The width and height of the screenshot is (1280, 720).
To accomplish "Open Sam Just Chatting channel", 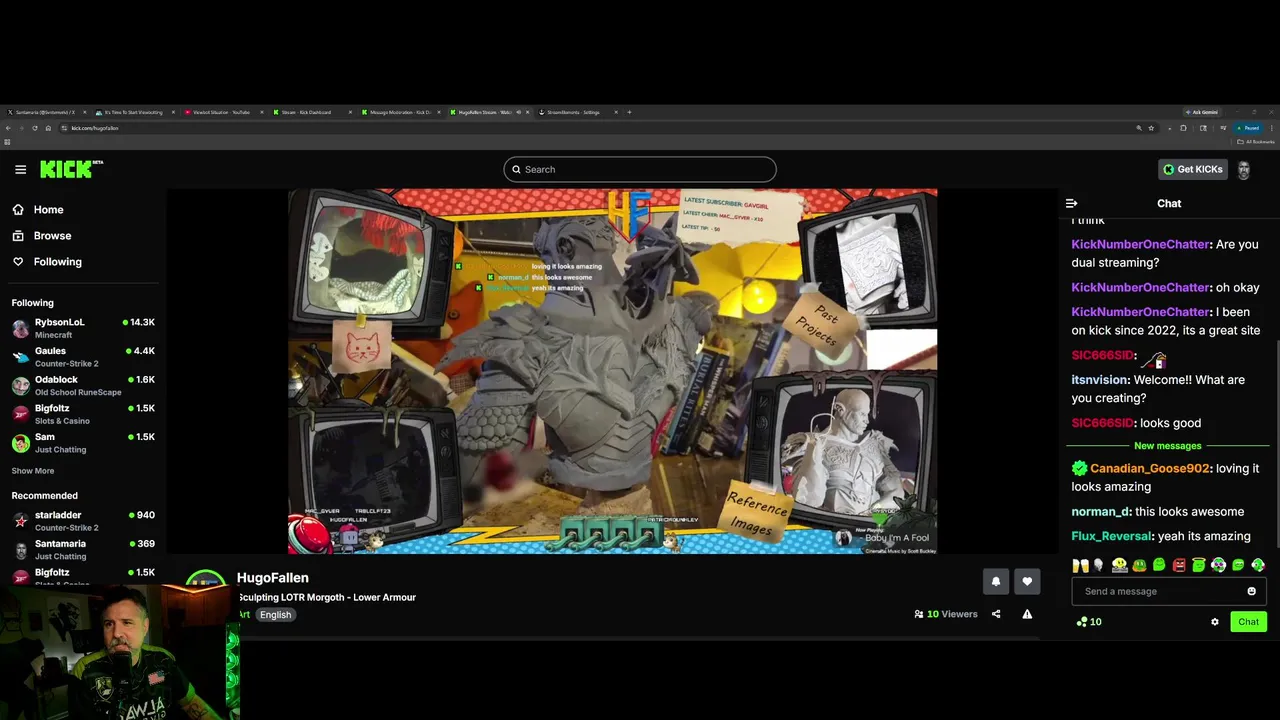I will click(83, 443).
